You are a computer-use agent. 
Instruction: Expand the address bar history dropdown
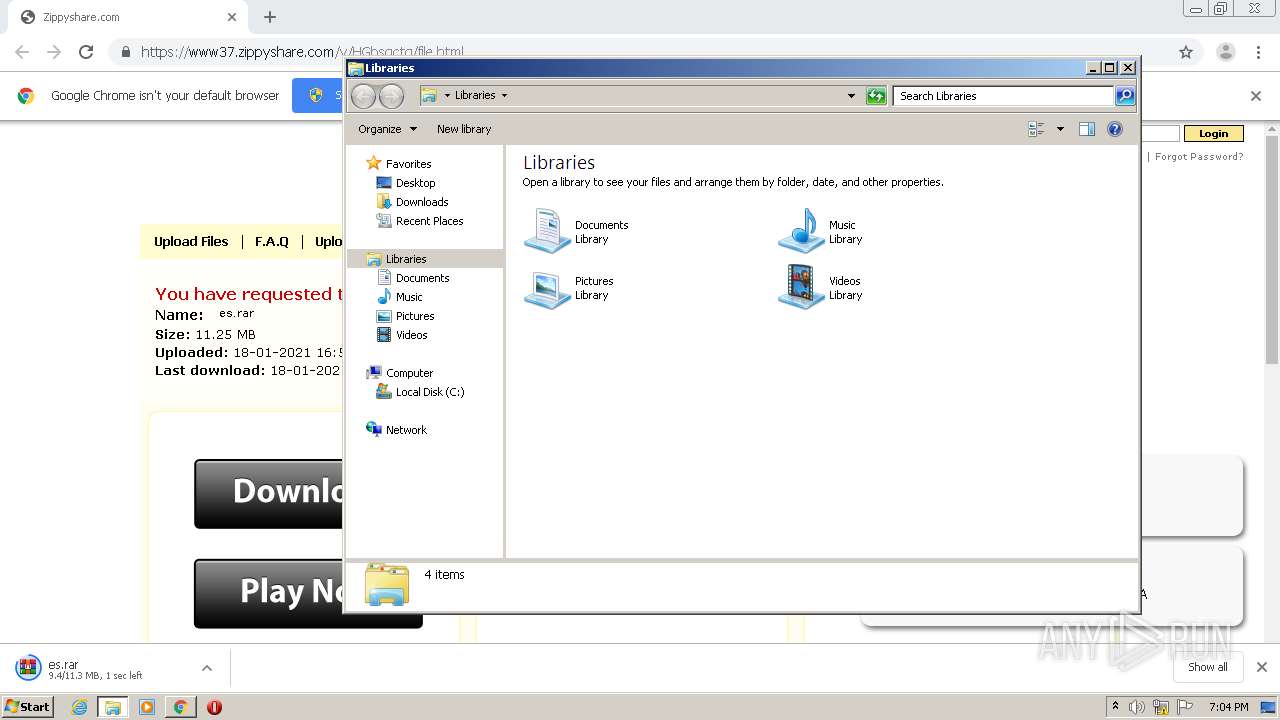coord(851,96)
